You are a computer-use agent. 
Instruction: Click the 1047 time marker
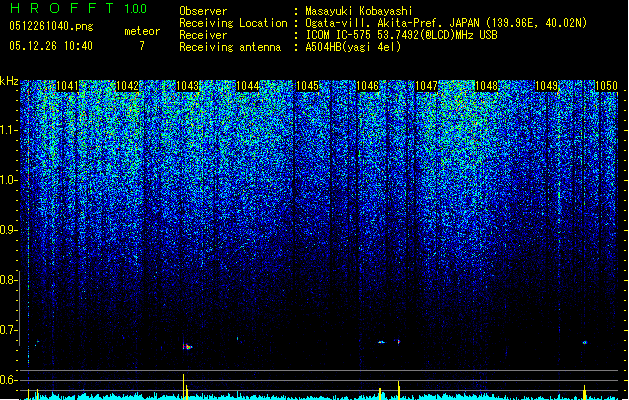coord(426,86)
